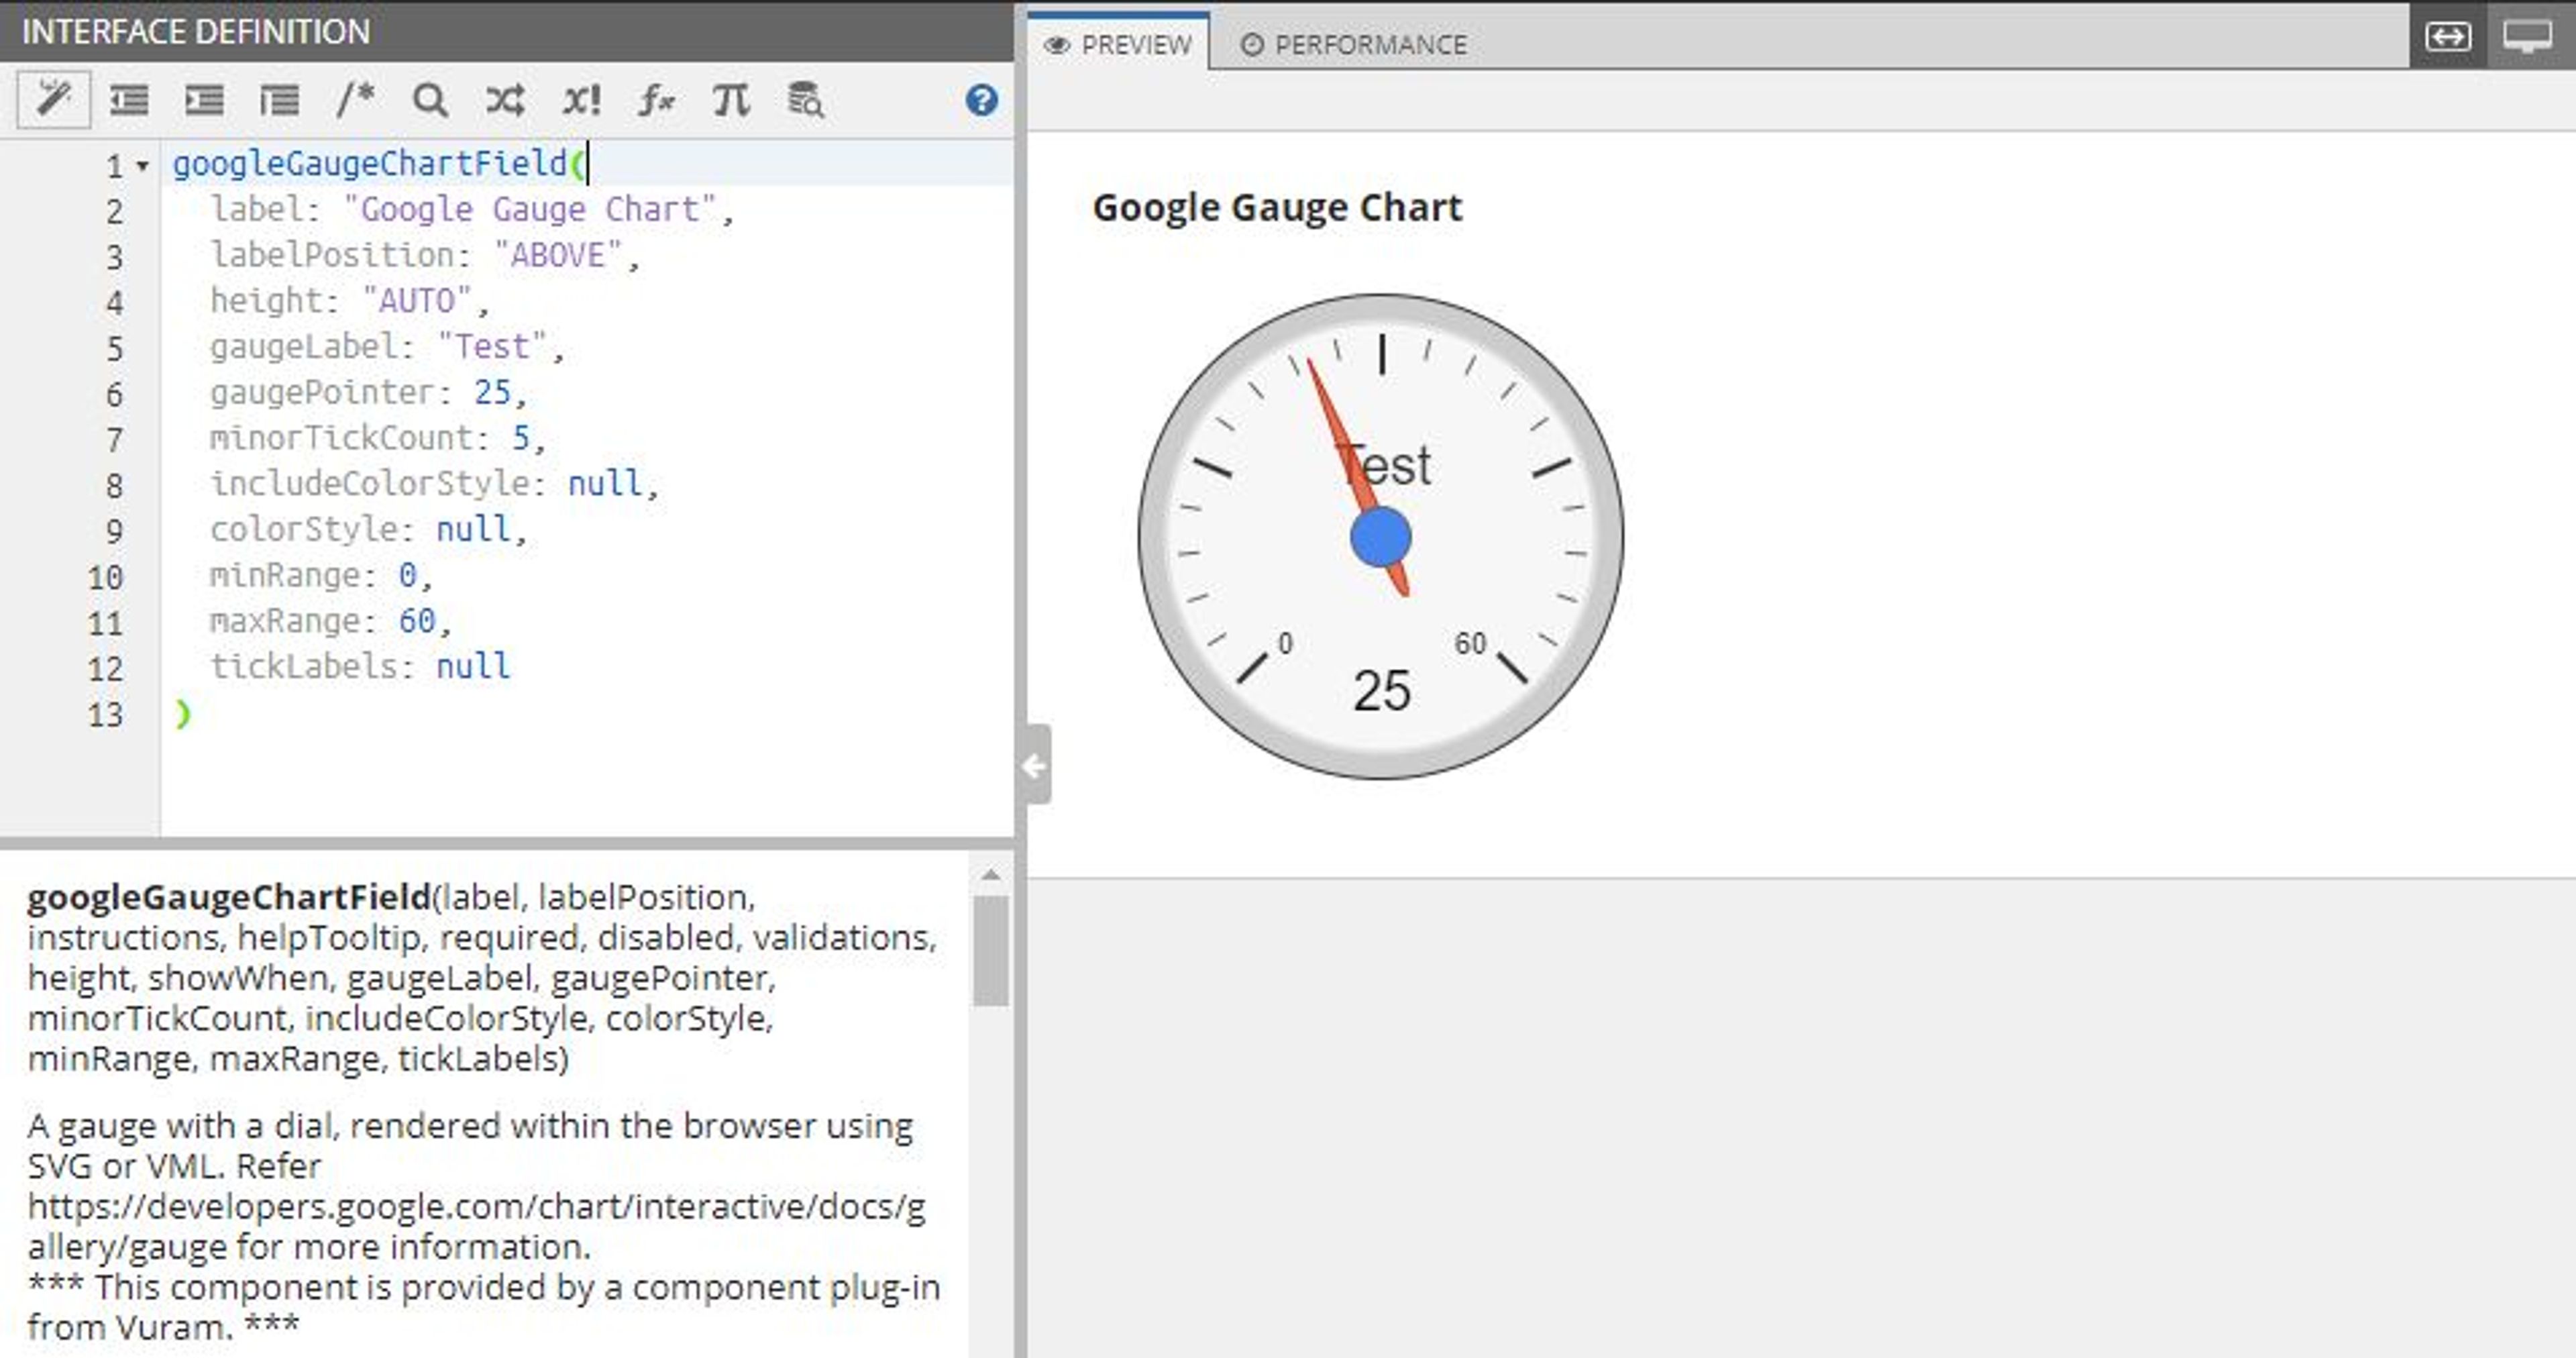The width and height of the screenshot is (2576, 1358).
Task: Toggle comment with the /* icon
Action: pos(355,100)
